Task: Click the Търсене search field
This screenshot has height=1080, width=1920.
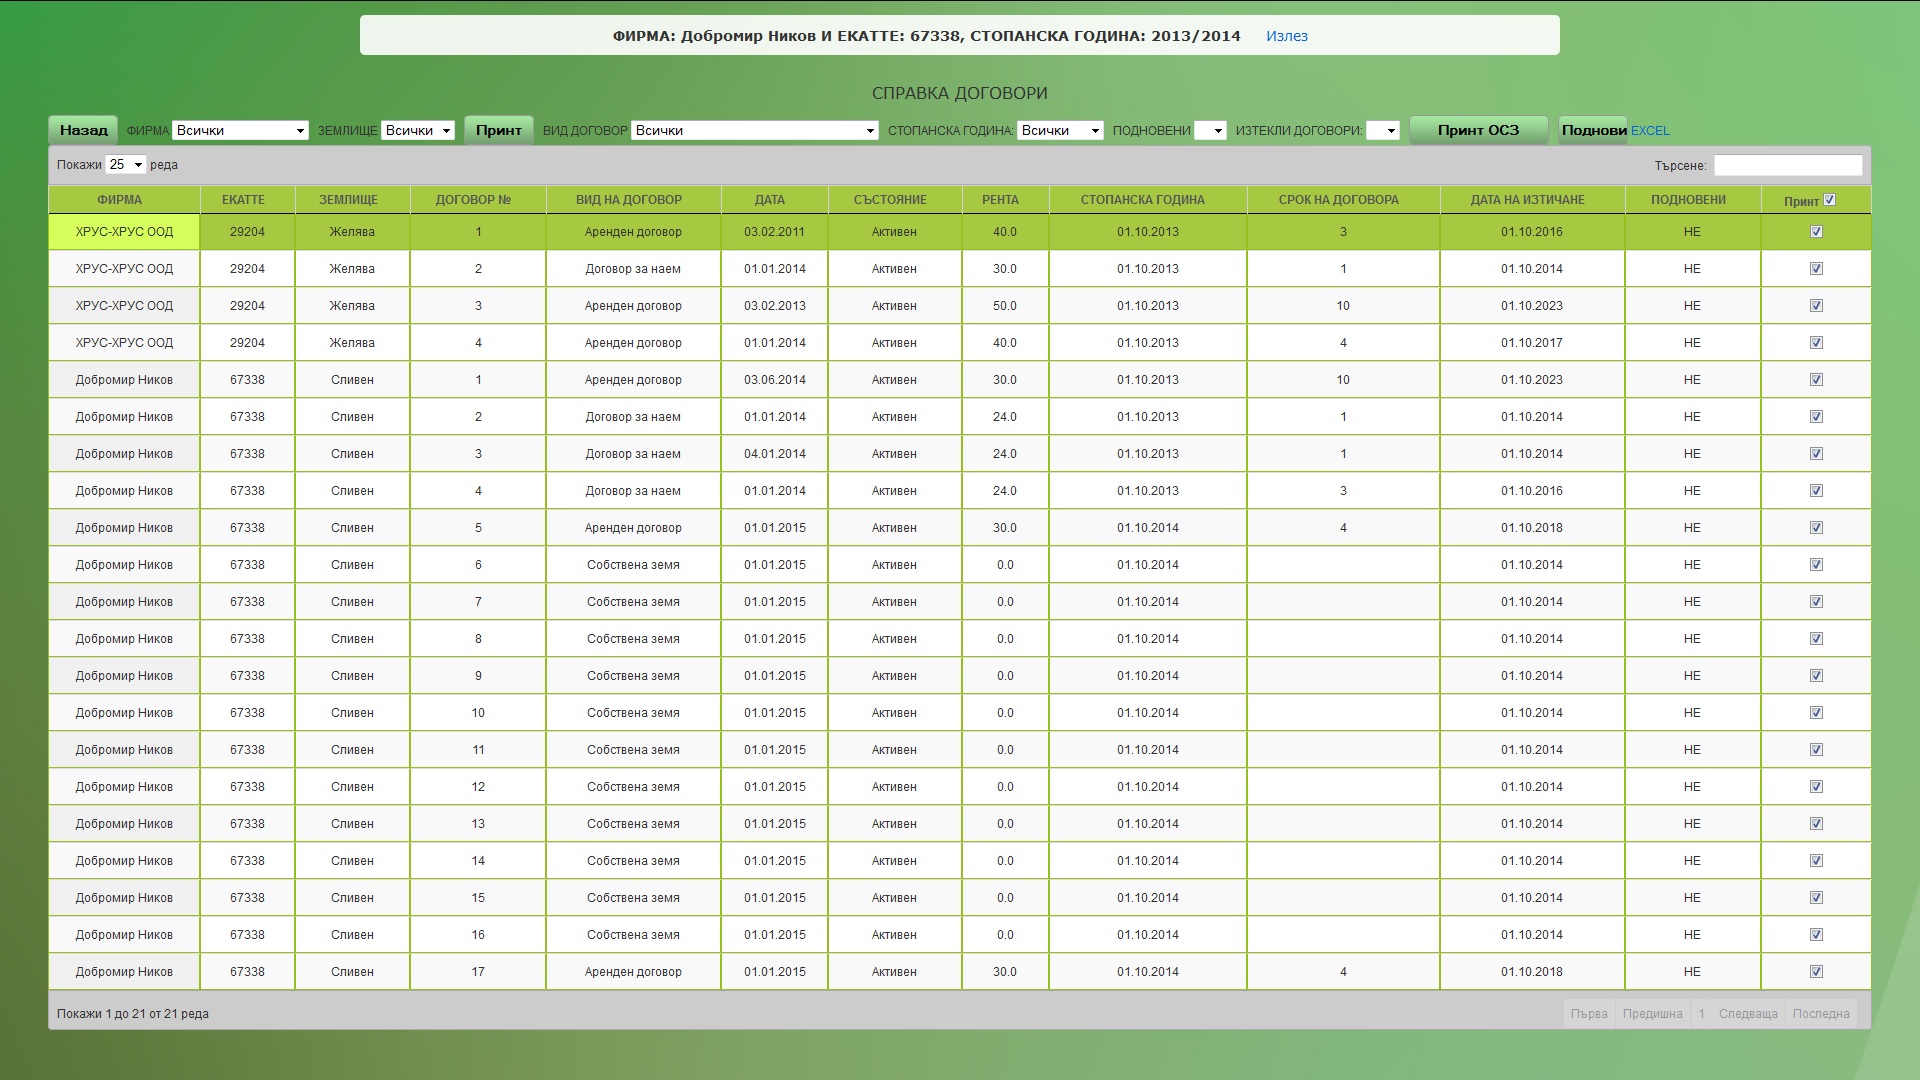Action: [1788, 165]
